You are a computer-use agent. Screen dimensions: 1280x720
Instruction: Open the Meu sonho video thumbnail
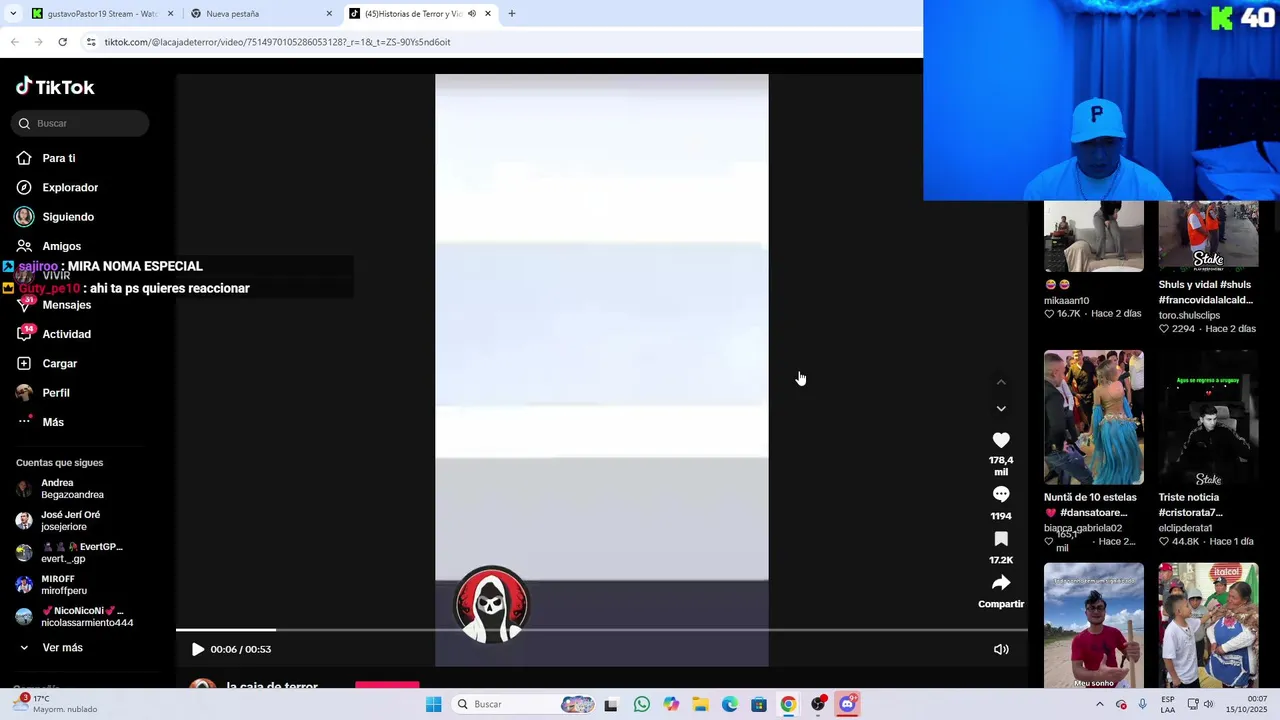[x=1094, y=625]
